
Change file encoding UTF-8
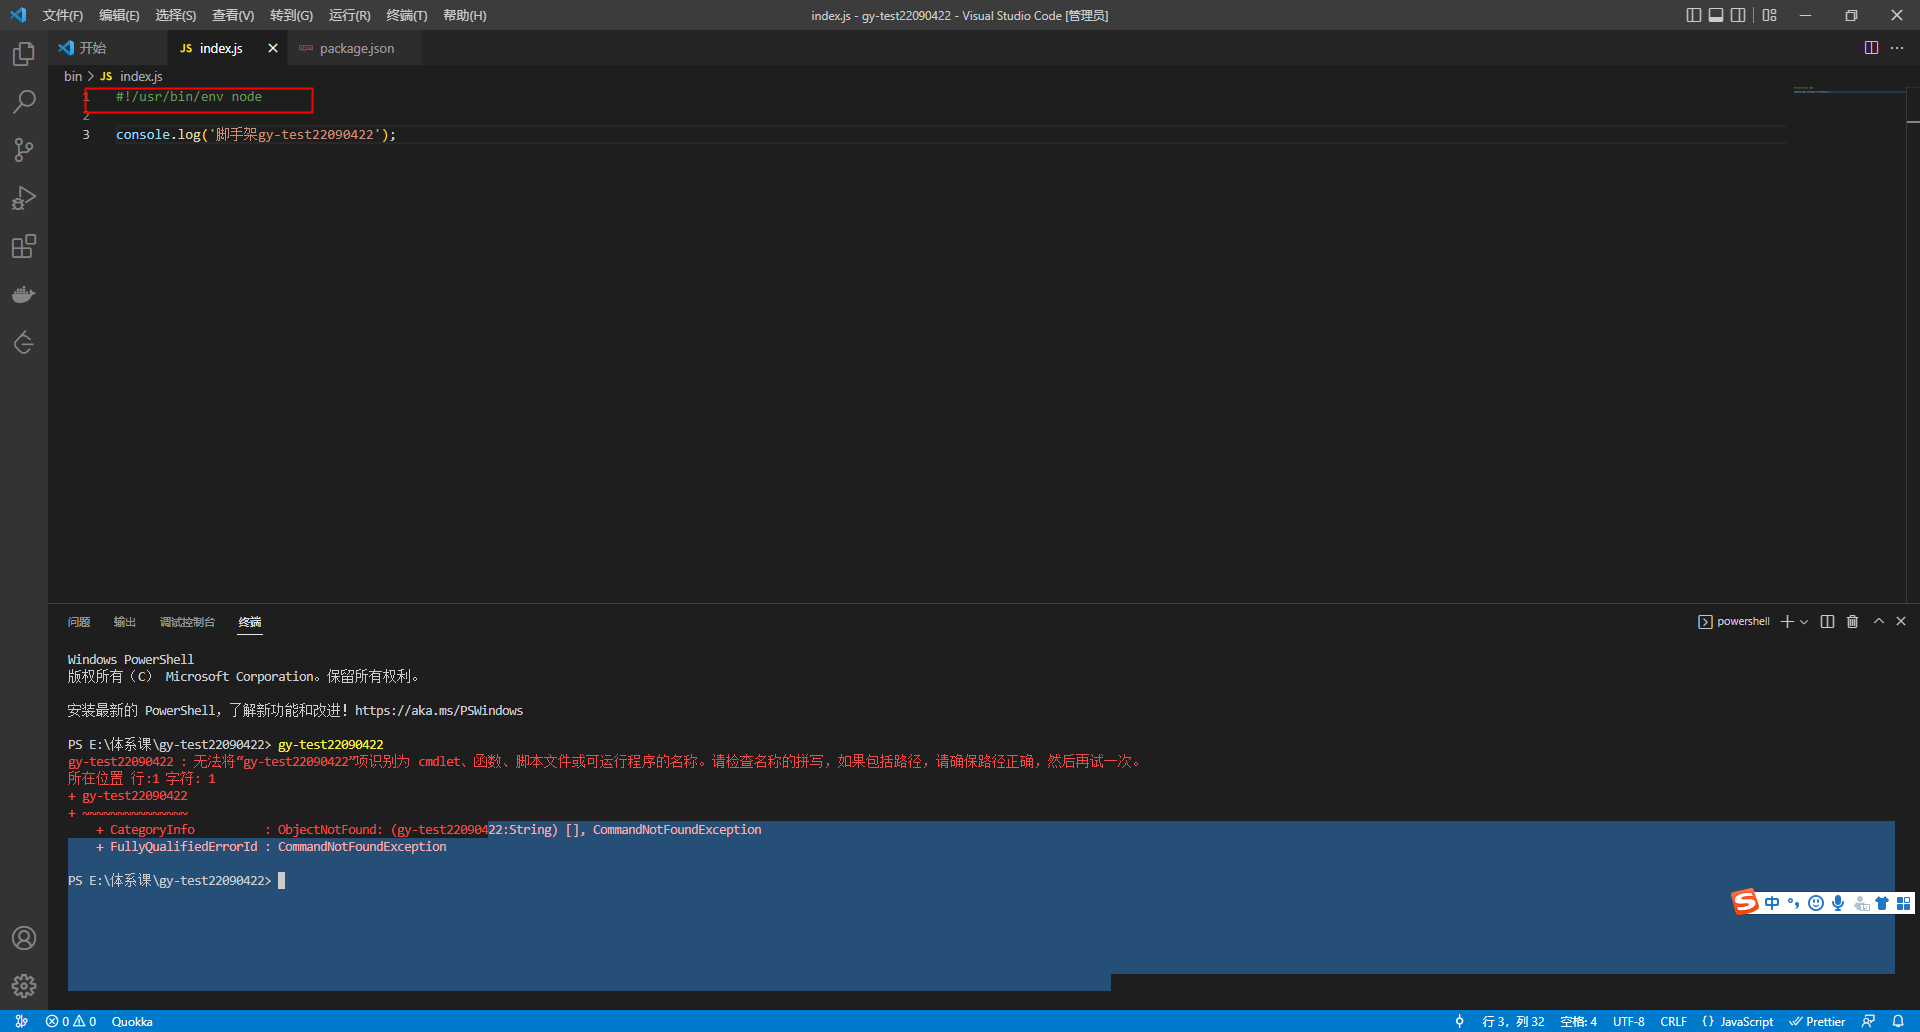(x=1628, y=1021)
